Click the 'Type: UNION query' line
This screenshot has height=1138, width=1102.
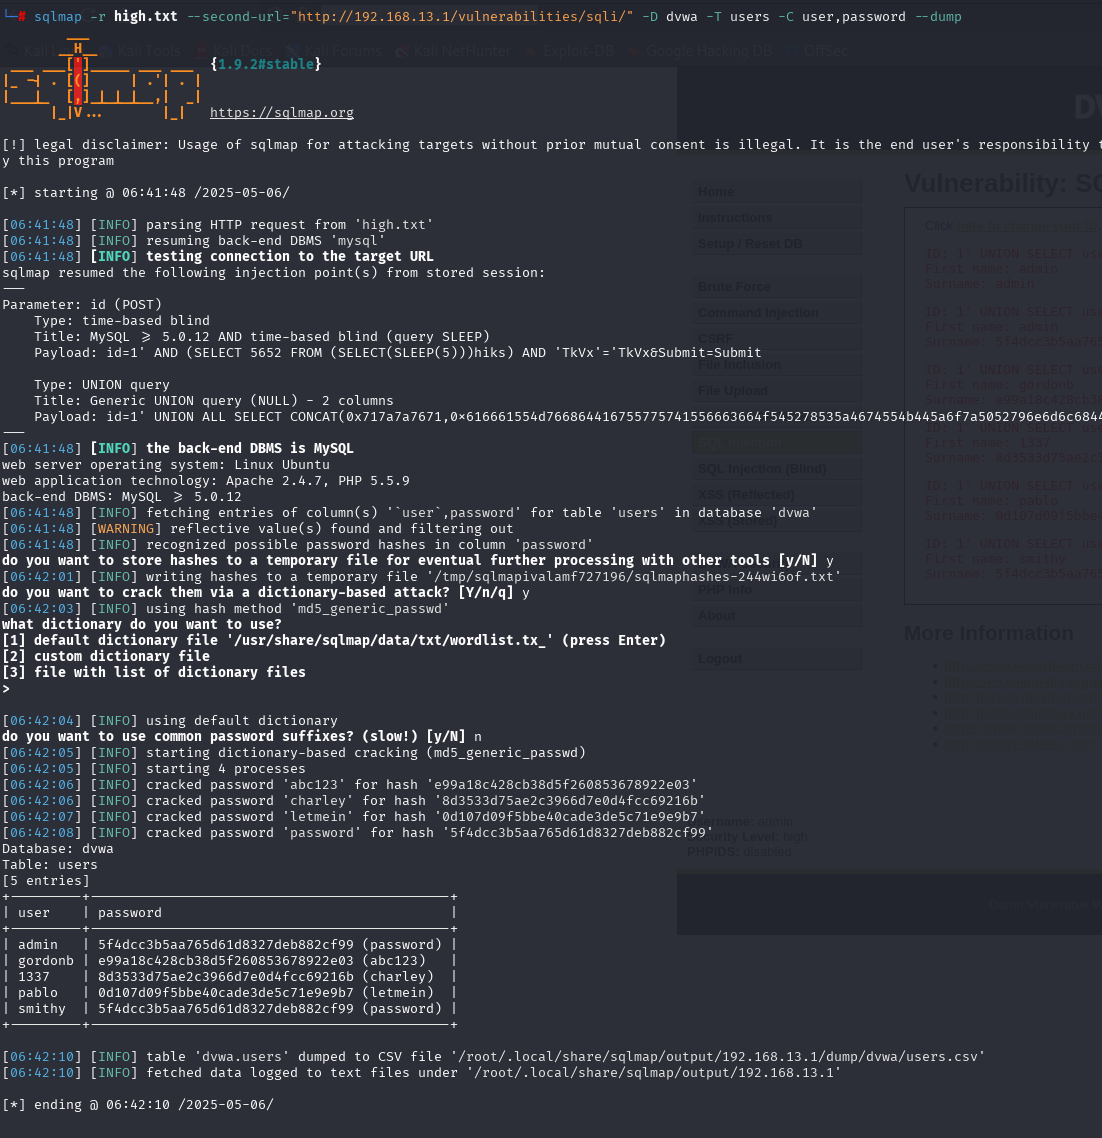coord(102,384)
